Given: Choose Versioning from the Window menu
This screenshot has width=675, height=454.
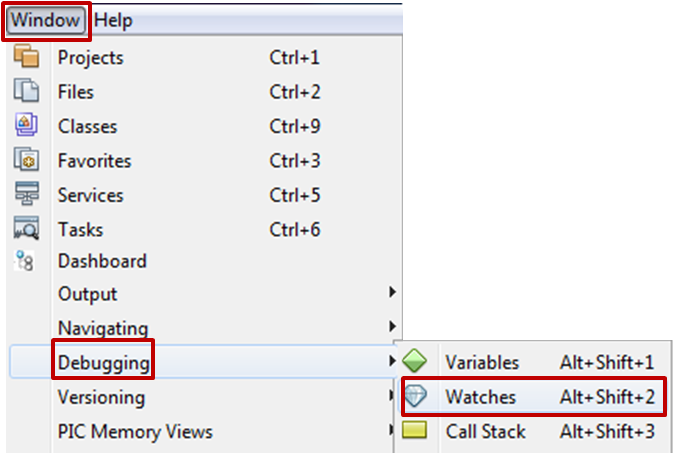Looking at the screenshot, I should pyautogui.click(x=101, y=397).
